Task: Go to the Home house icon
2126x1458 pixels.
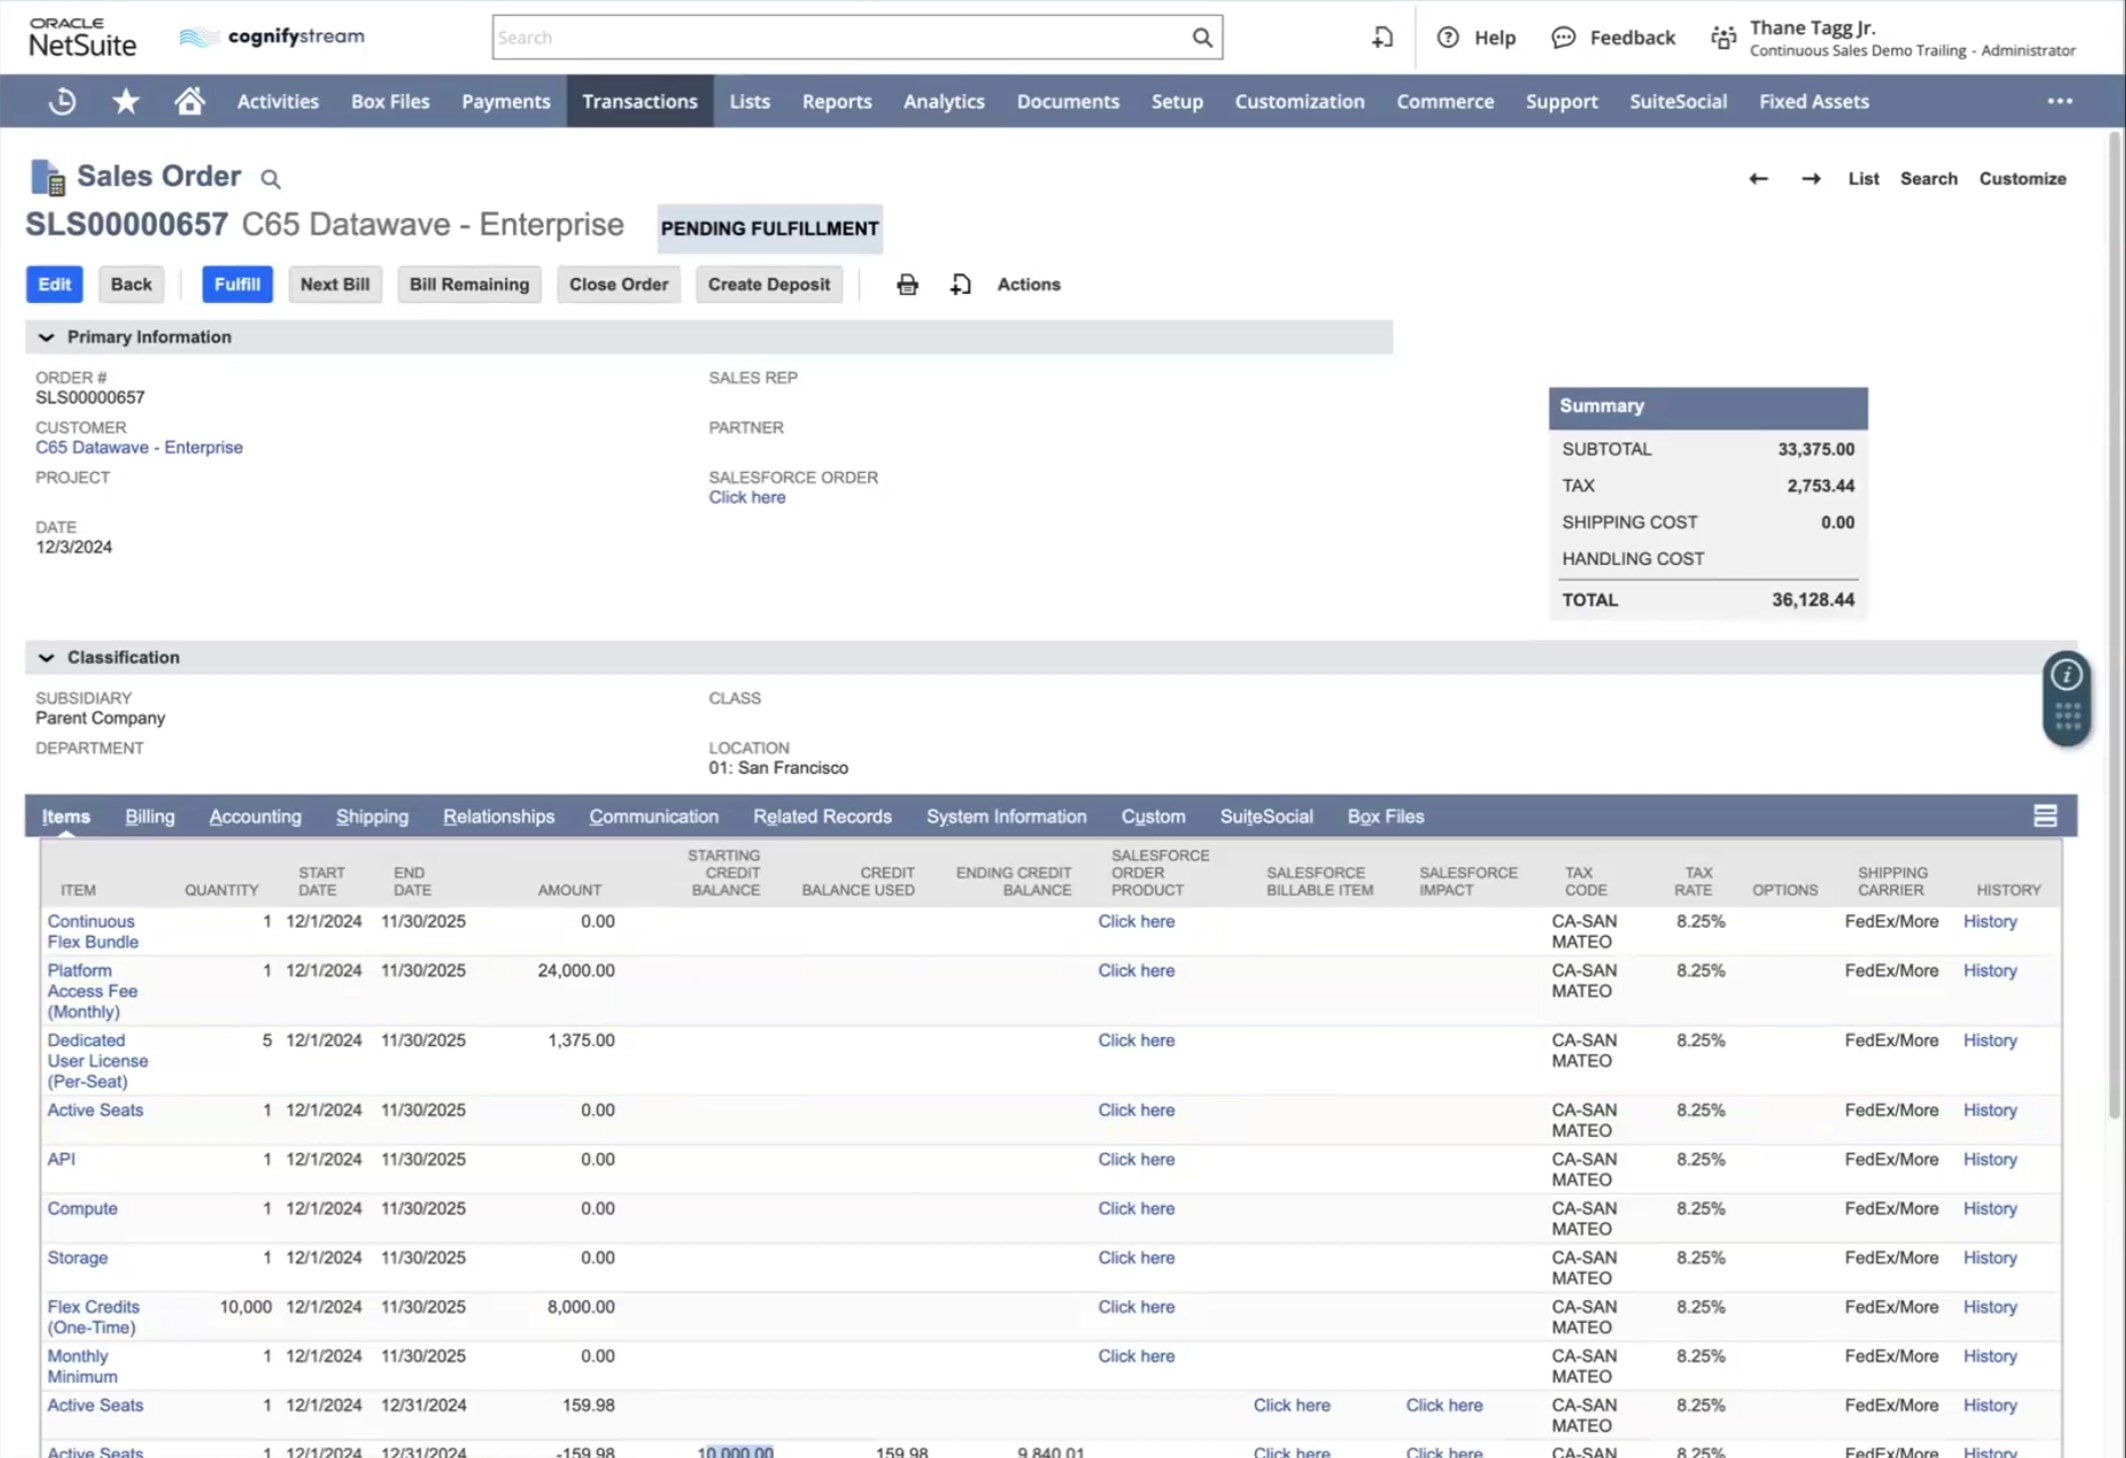Action: (x=189, y=101)
